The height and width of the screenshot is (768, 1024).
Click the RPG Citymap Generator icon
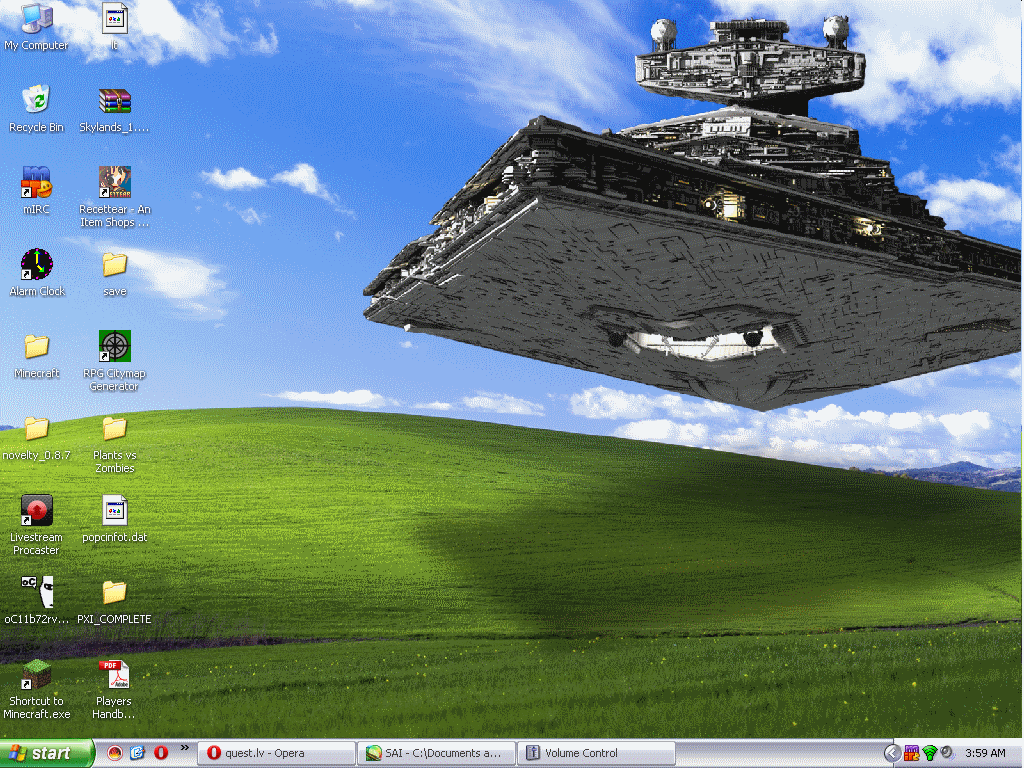coord(115,346)
